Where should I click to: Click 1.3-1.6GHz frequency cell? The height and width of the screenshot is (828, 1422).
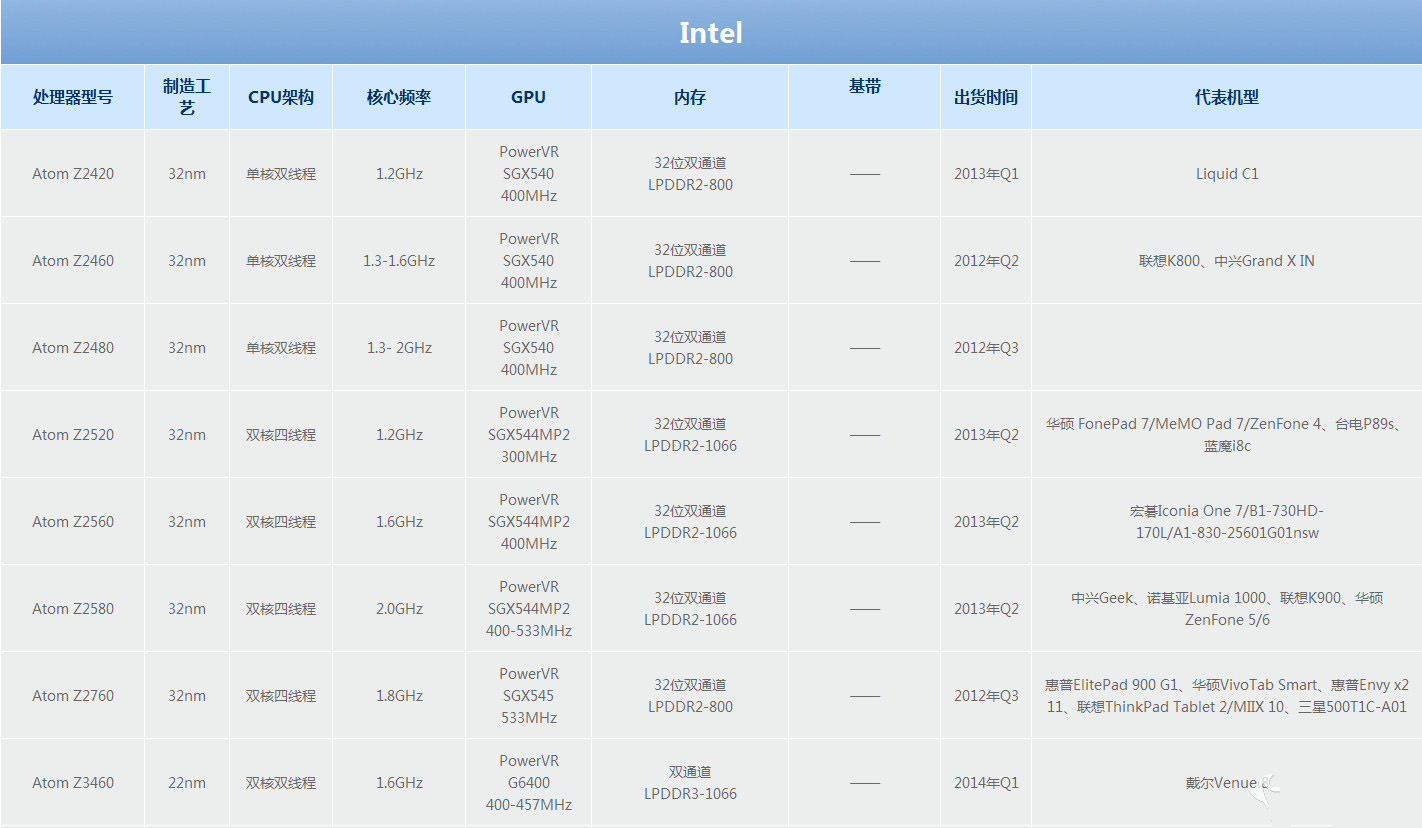click(x=399, y=261)
